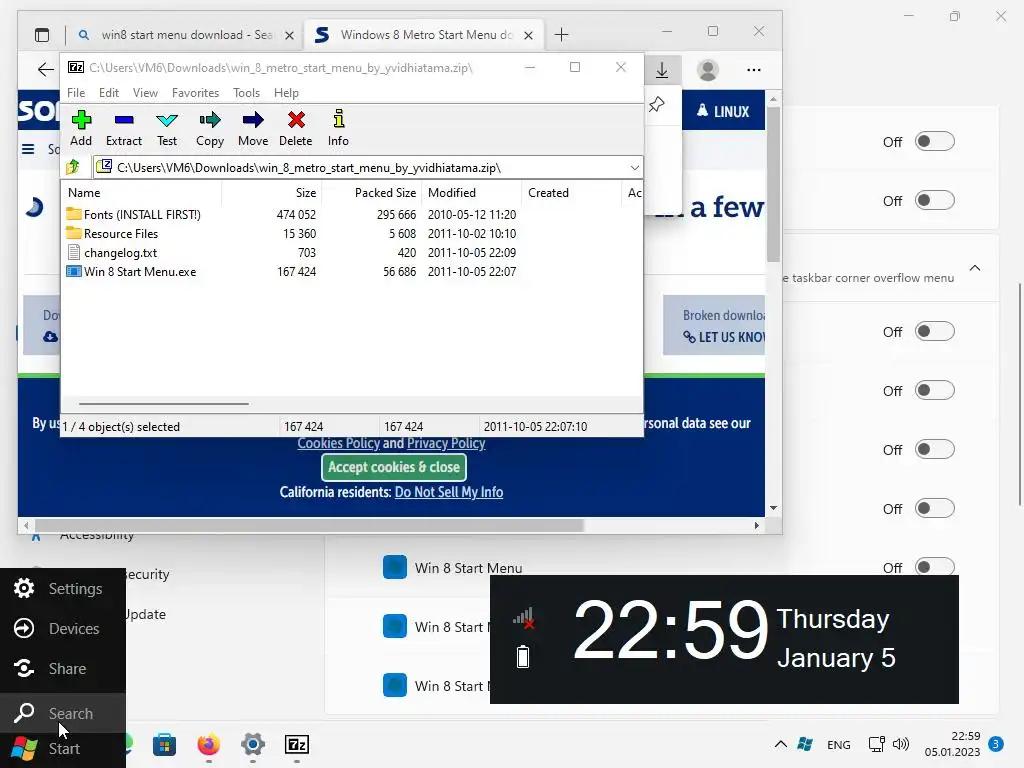Open the notification center badge showing 3
The height and width of the screenshot is (768, 1024).
click(996, 744)
